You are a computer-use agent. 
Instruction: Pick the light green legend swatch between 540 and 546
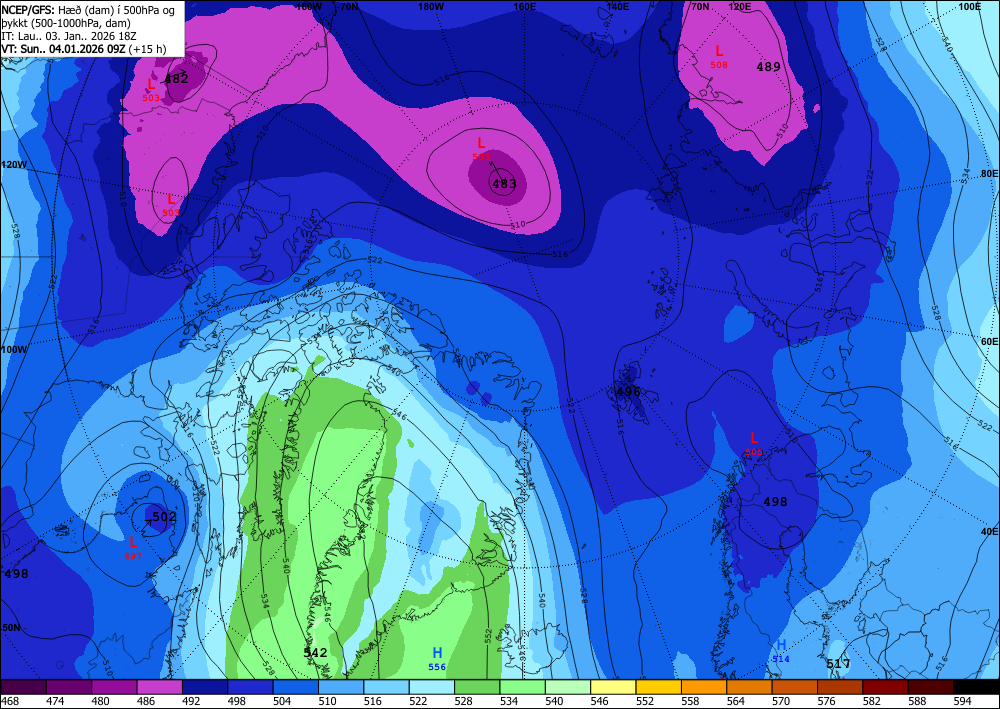(568, 687)
